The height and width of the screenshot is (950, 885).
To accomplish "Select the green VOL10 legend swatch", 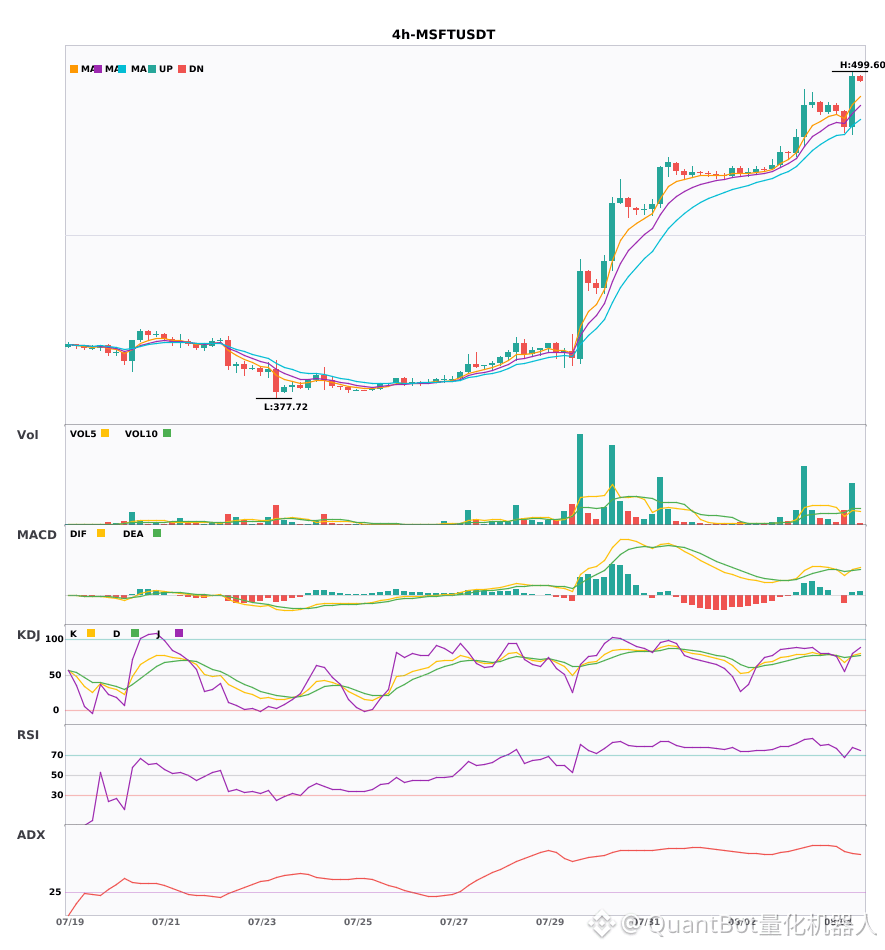I will coord(167,433).
